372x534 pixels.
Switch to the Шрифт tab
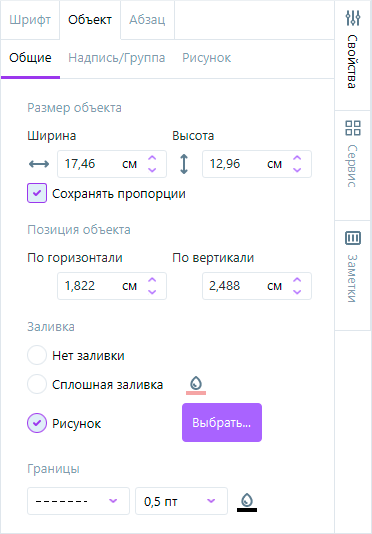click(x=30, y=20)
